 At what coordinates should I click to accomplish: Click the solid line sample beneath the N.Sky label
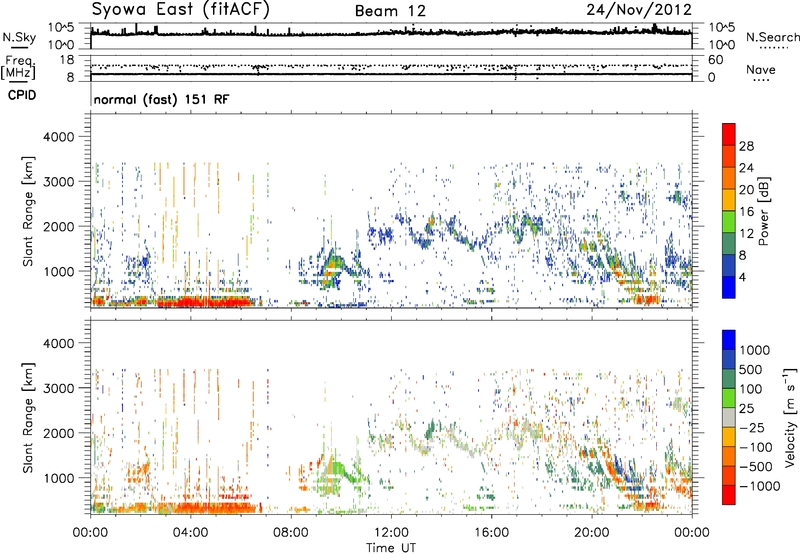[19, 47]
